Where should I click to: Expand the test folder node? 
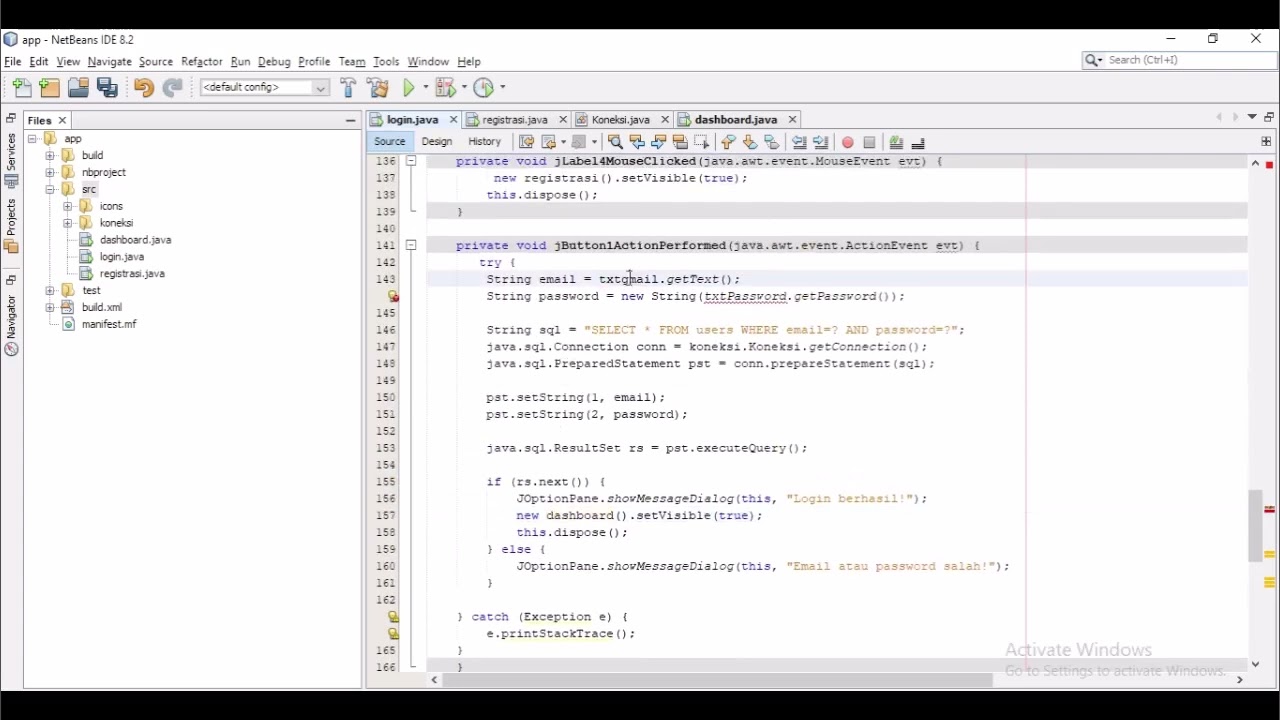pos(50,291)
